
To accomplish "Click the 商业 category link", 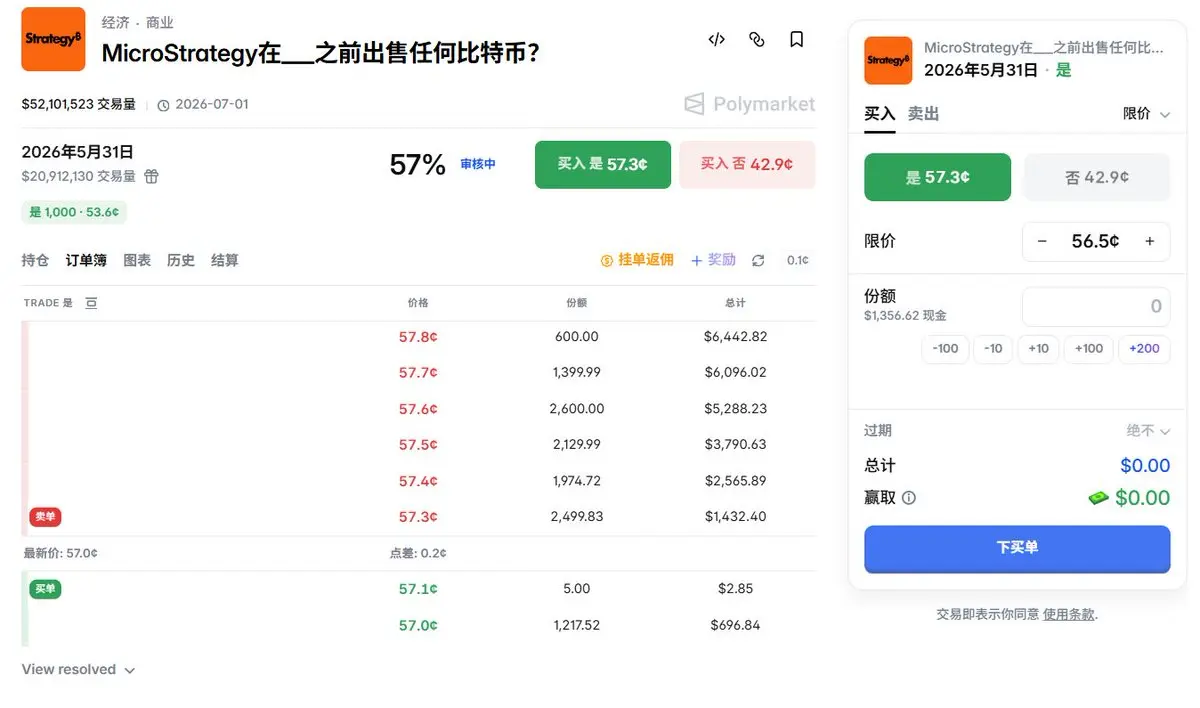I will coord(159,22).
